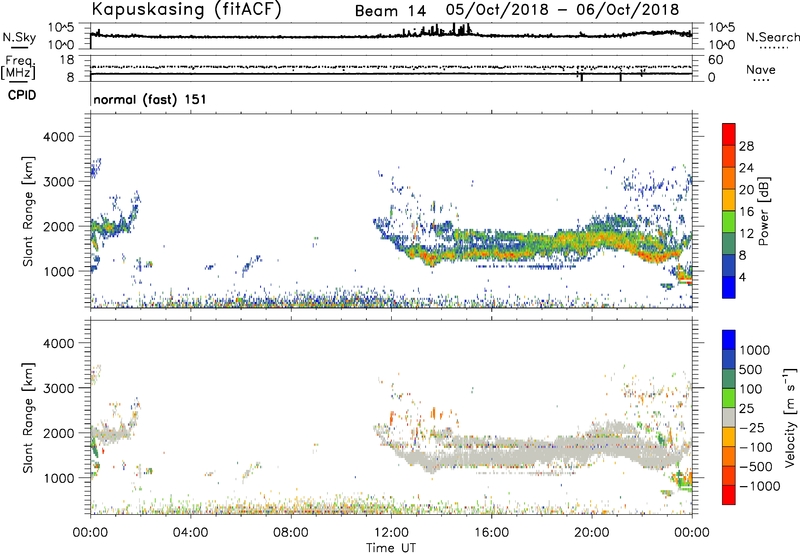Click the gray segment of Velocity color bar
Viewport: 800px width, 554px height.
pos(729,417)
